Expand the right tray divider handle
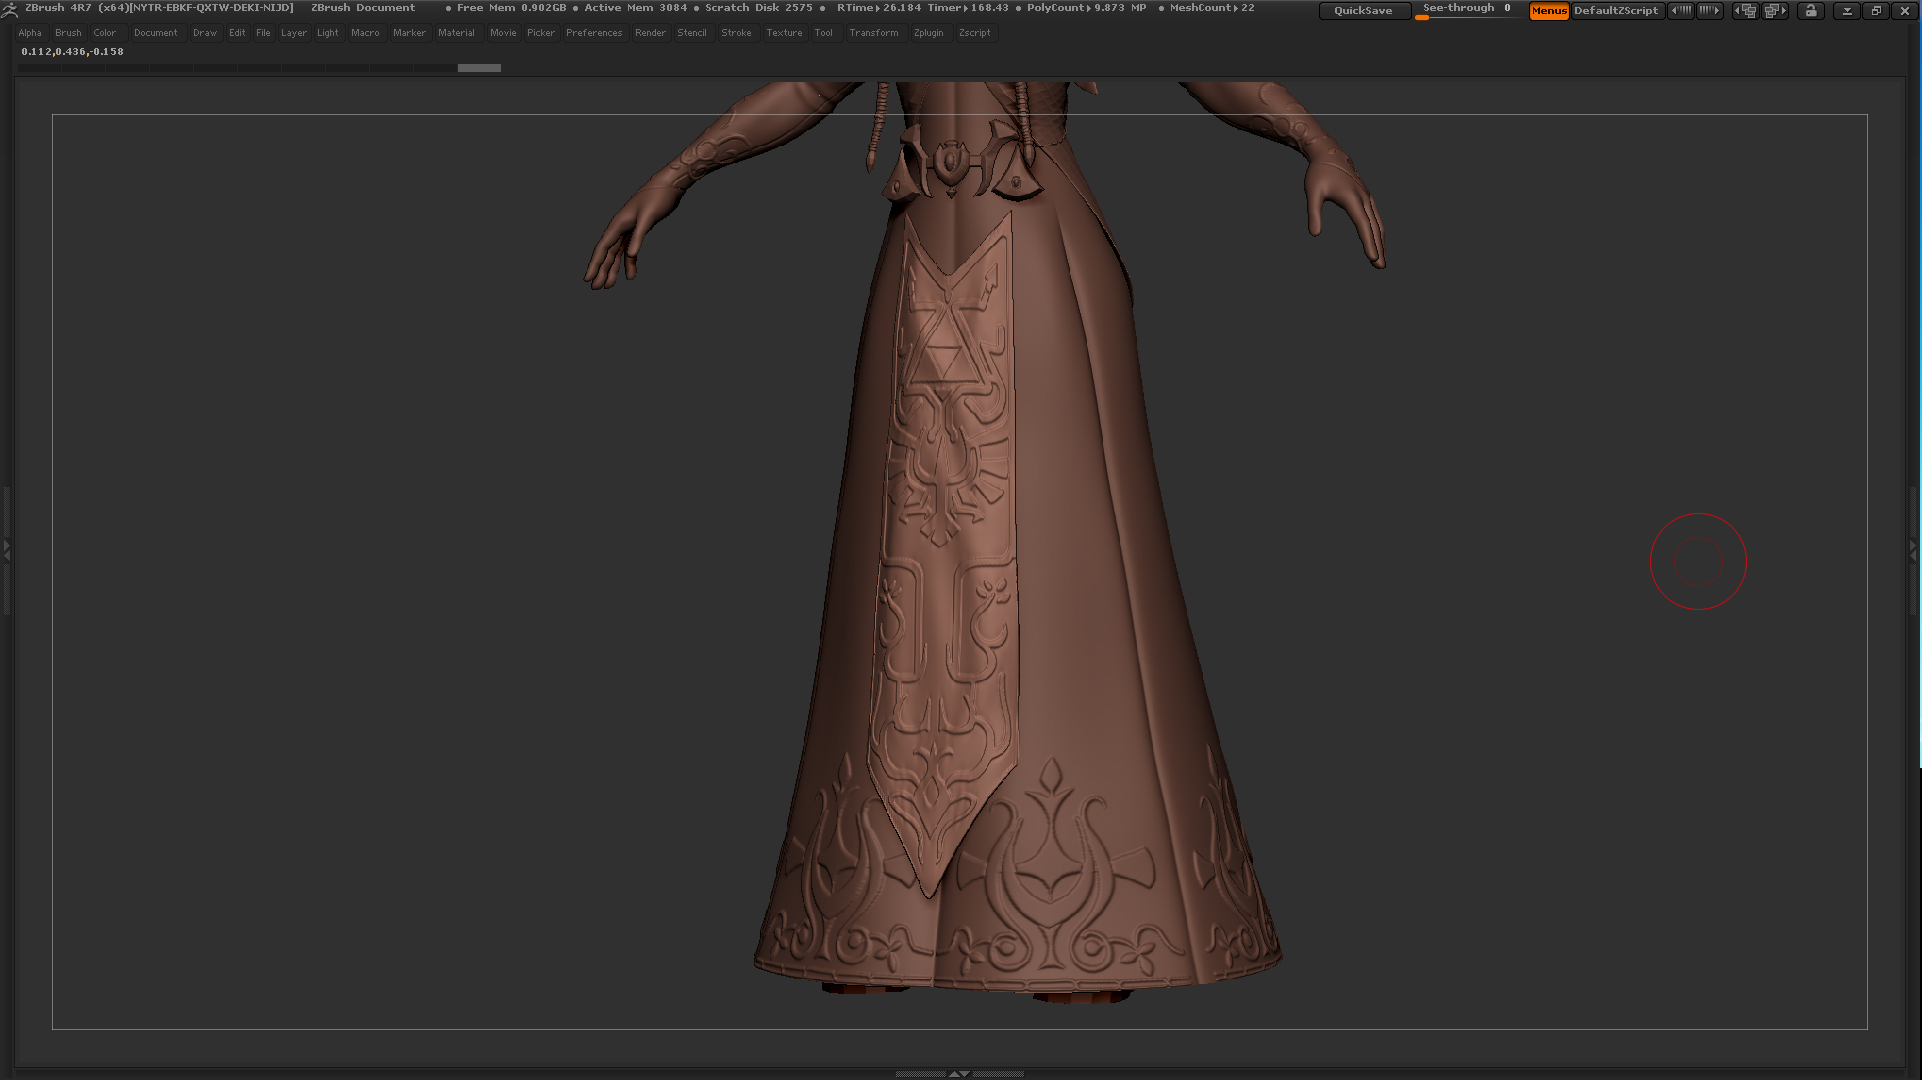Image resolution: width=1922 pixels, height=1080 pixels. (x=1914, y=549)
